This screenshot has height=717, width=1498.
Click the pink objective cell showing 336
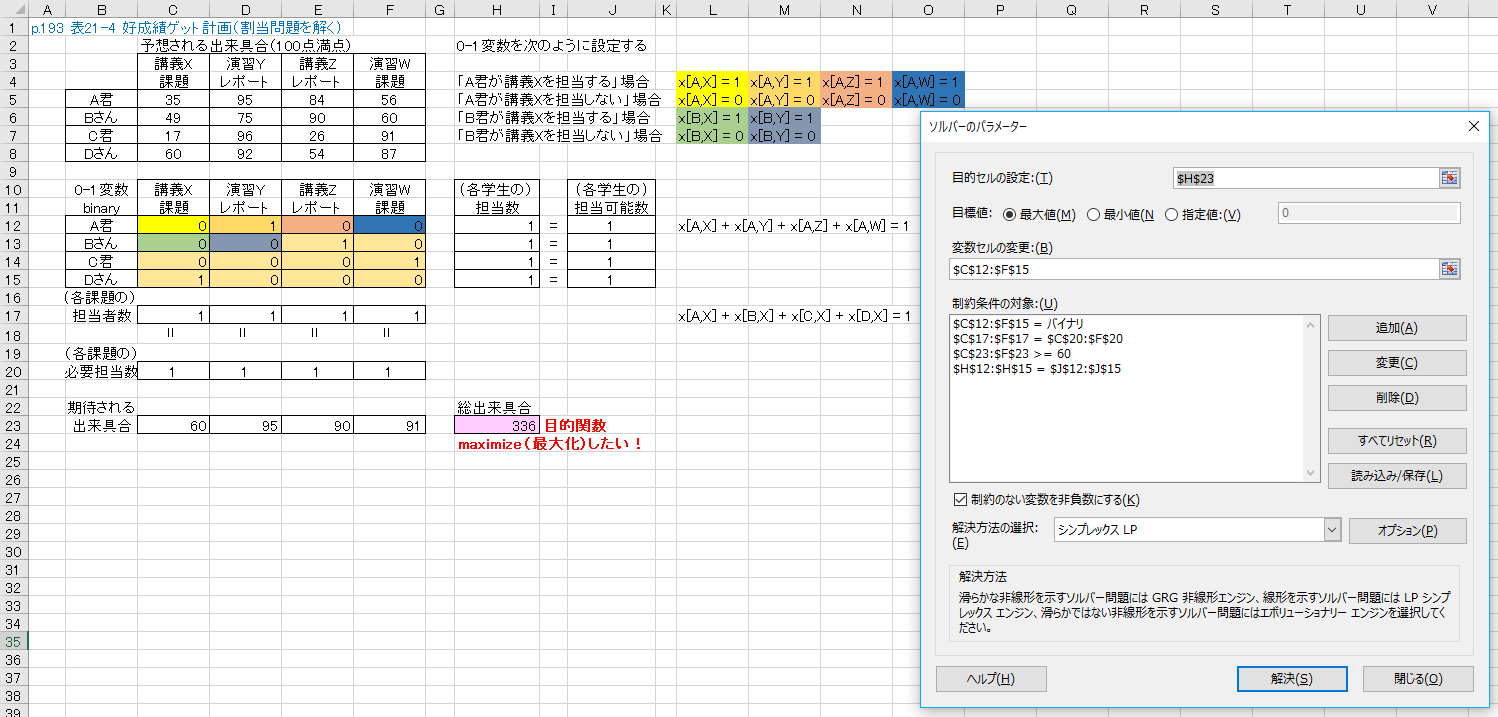click(497, 425)
